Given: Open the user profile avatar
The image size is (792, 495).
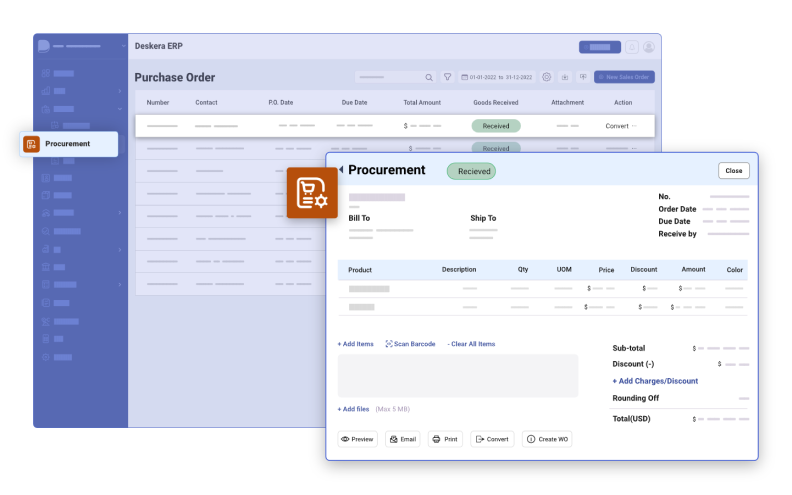Looking at the screenshot, I should (649, 47).
